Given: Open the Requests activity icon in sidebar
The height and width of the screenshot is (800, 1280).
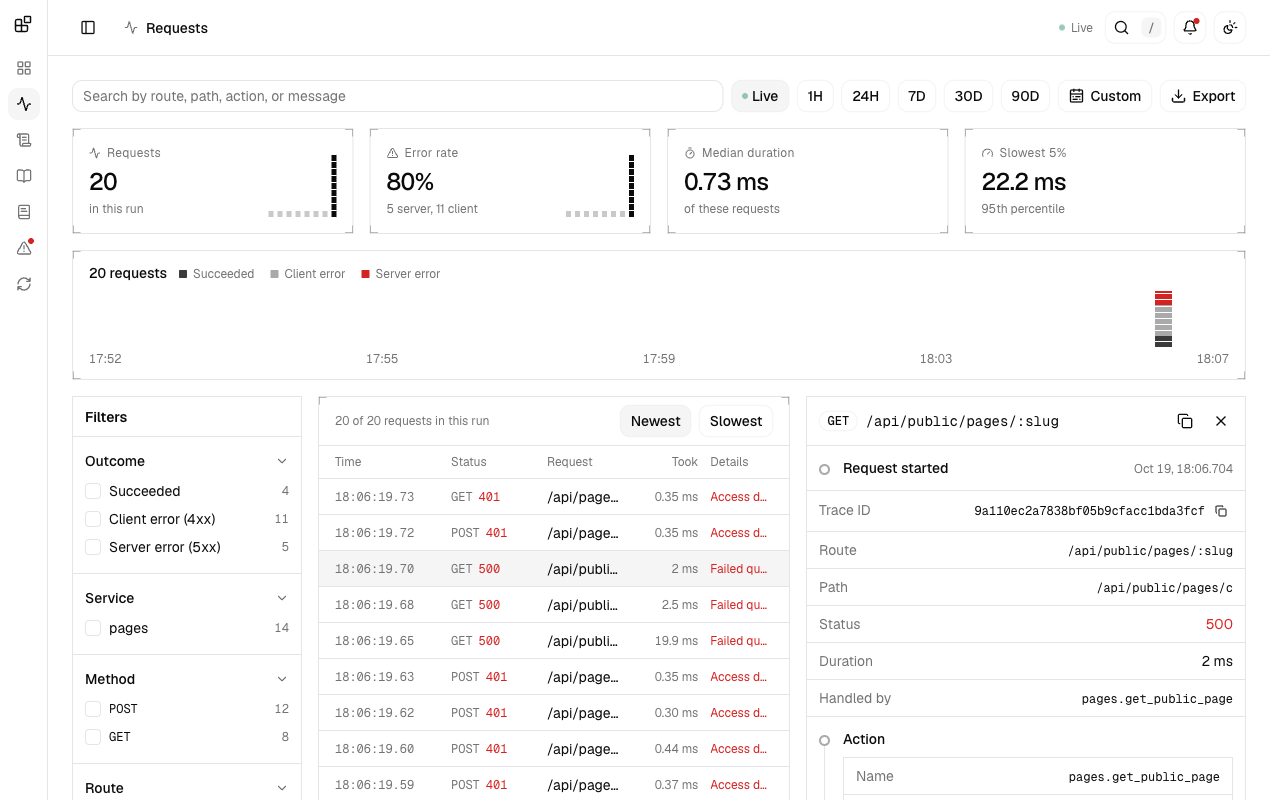Looking at the screenshot, I should pos(24,104).
